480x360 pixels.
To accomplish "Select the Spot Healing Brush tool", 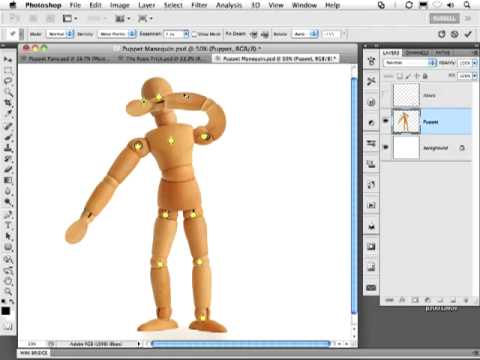I will click(8, 126).
